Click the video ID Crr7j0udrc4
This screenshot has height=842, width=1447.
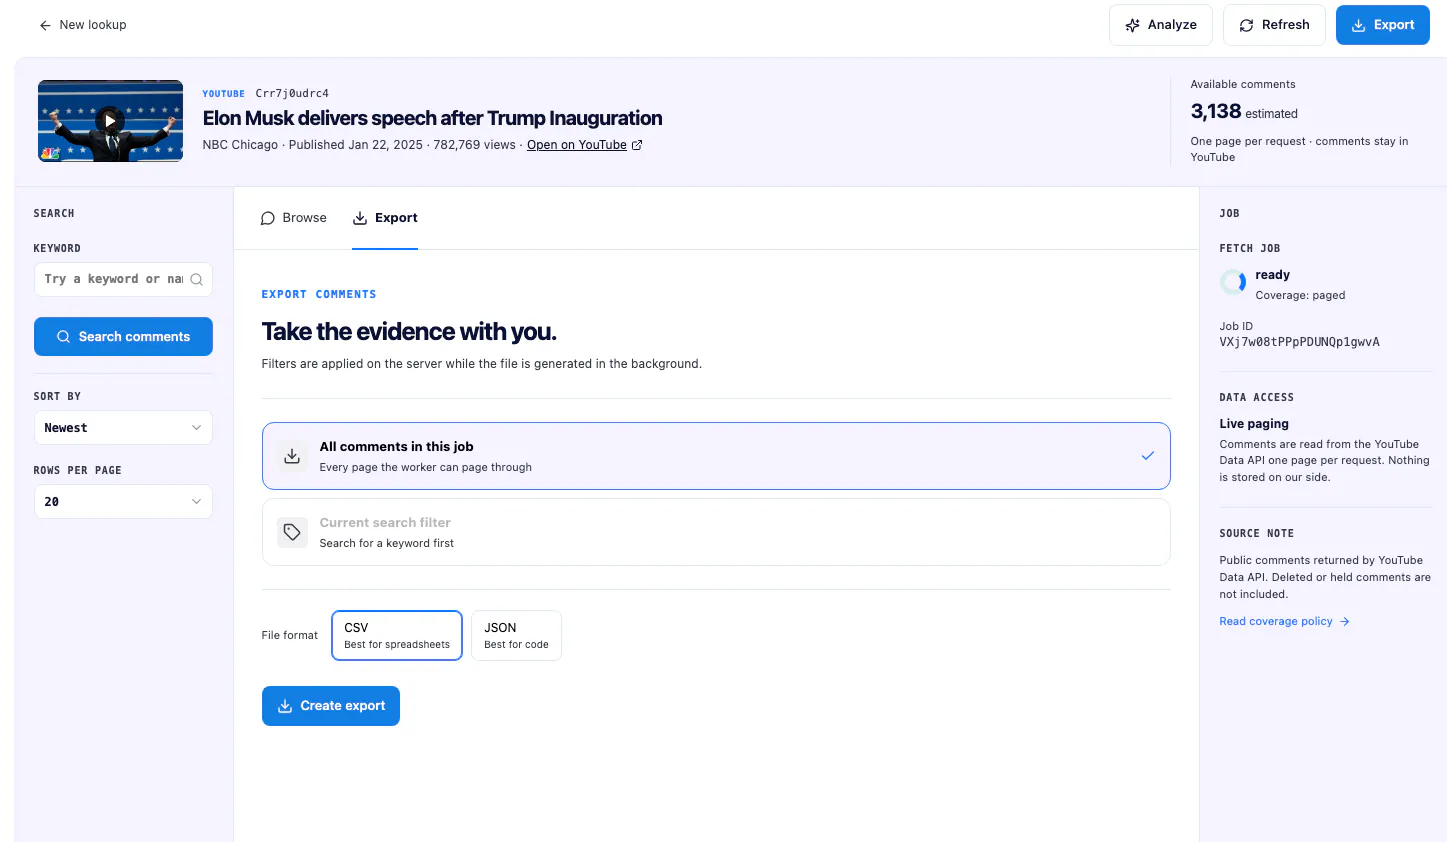tap(292, 94)
